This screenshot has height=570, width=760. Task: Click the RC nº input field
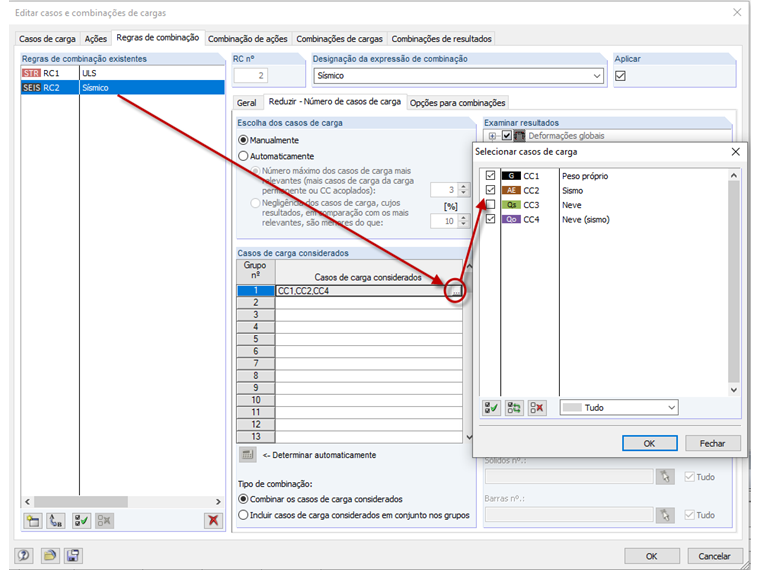coord(252,76)
